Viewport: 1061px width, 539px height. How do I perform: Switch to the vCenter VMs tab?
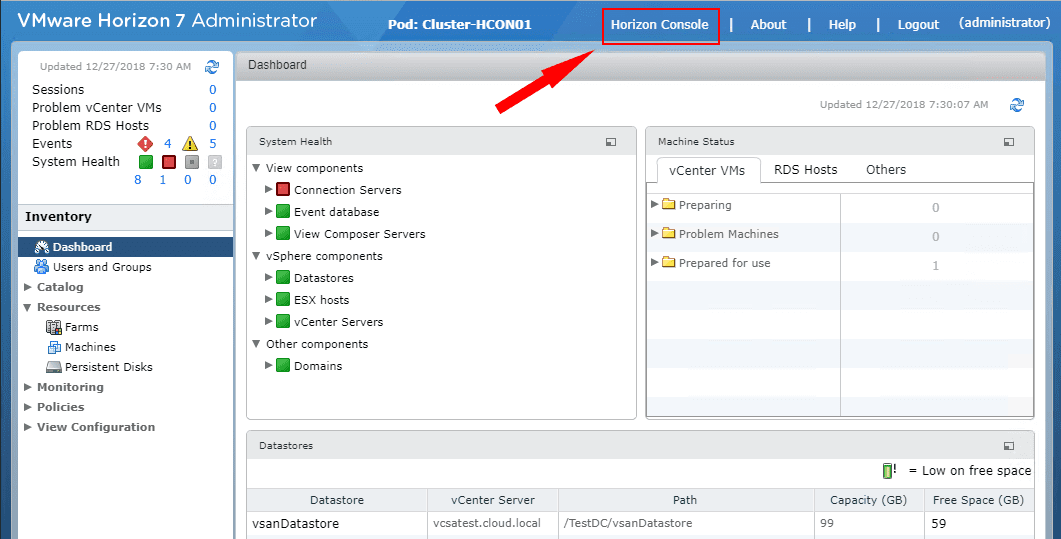coord(706,170)
